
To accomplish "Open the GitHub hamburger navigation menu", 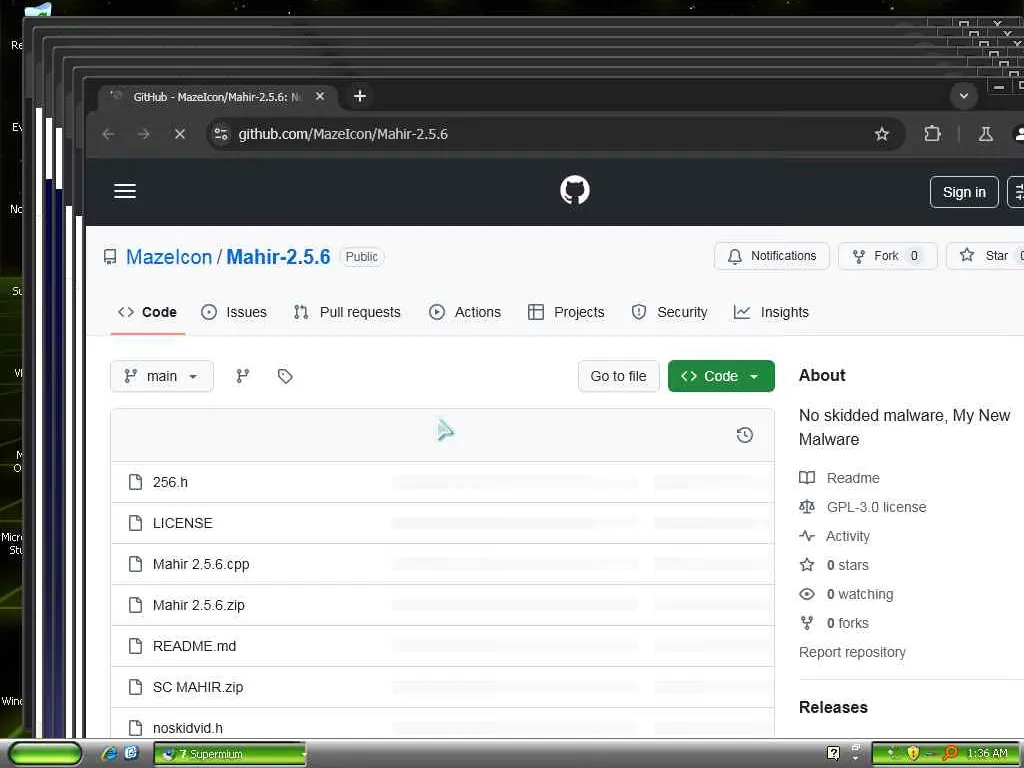I will click(x=125, y=191).
